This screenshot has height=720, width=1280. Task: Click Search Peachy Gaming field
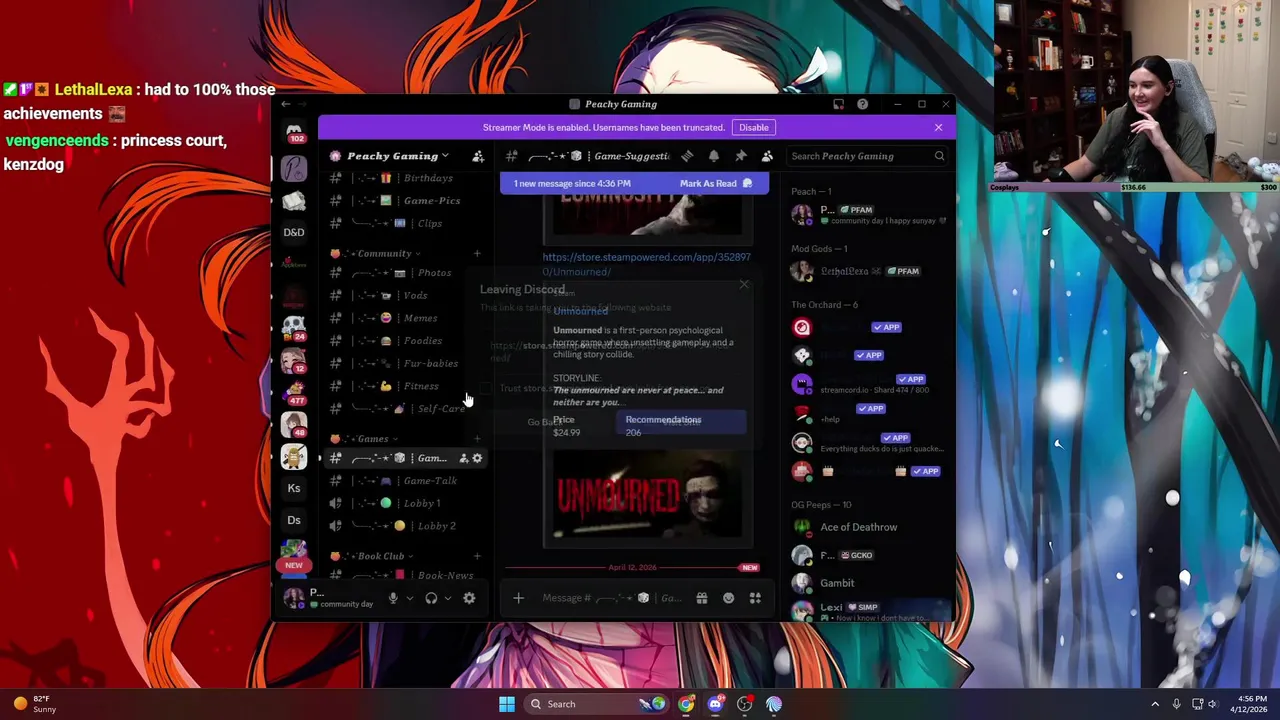(866, 156)
